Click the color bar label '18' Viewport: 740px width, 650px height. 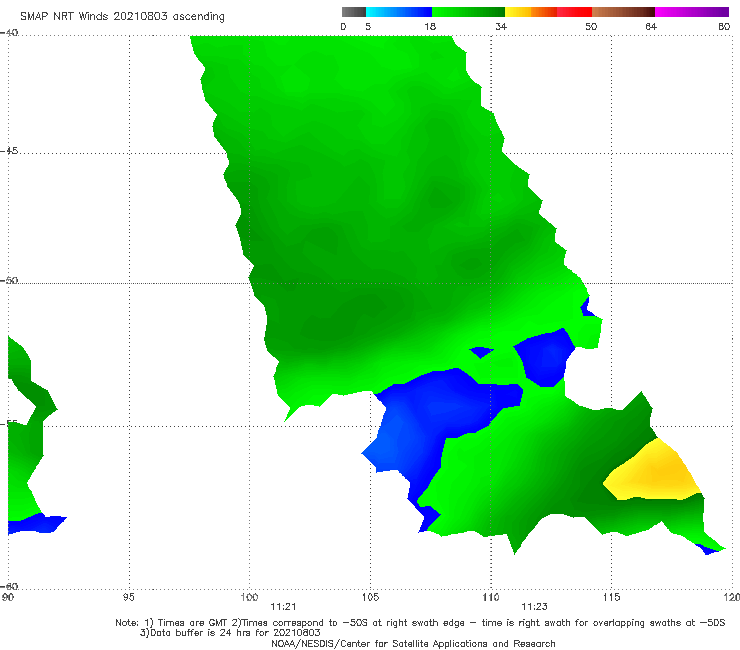430,26
